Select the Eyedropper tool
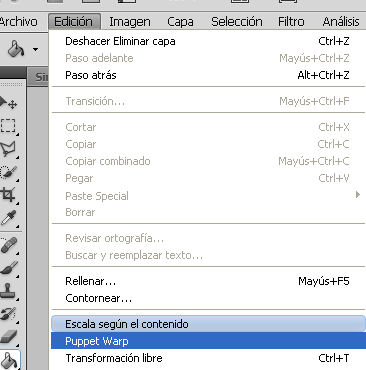The image size is (366, 370). tap(8, 218)
